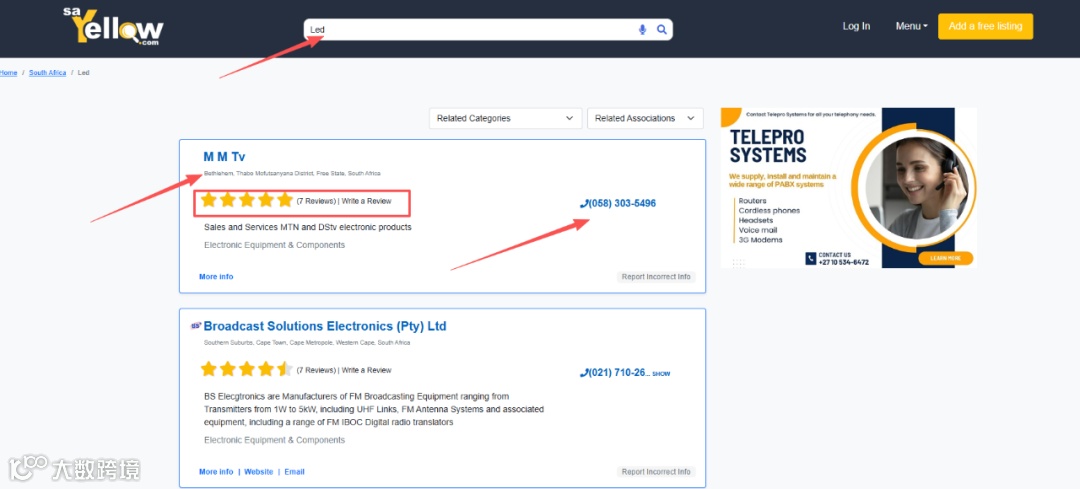Screen dimensions: 1080x489
Task: Click the Add a free listing button
Action: click(x=985, y=26)
